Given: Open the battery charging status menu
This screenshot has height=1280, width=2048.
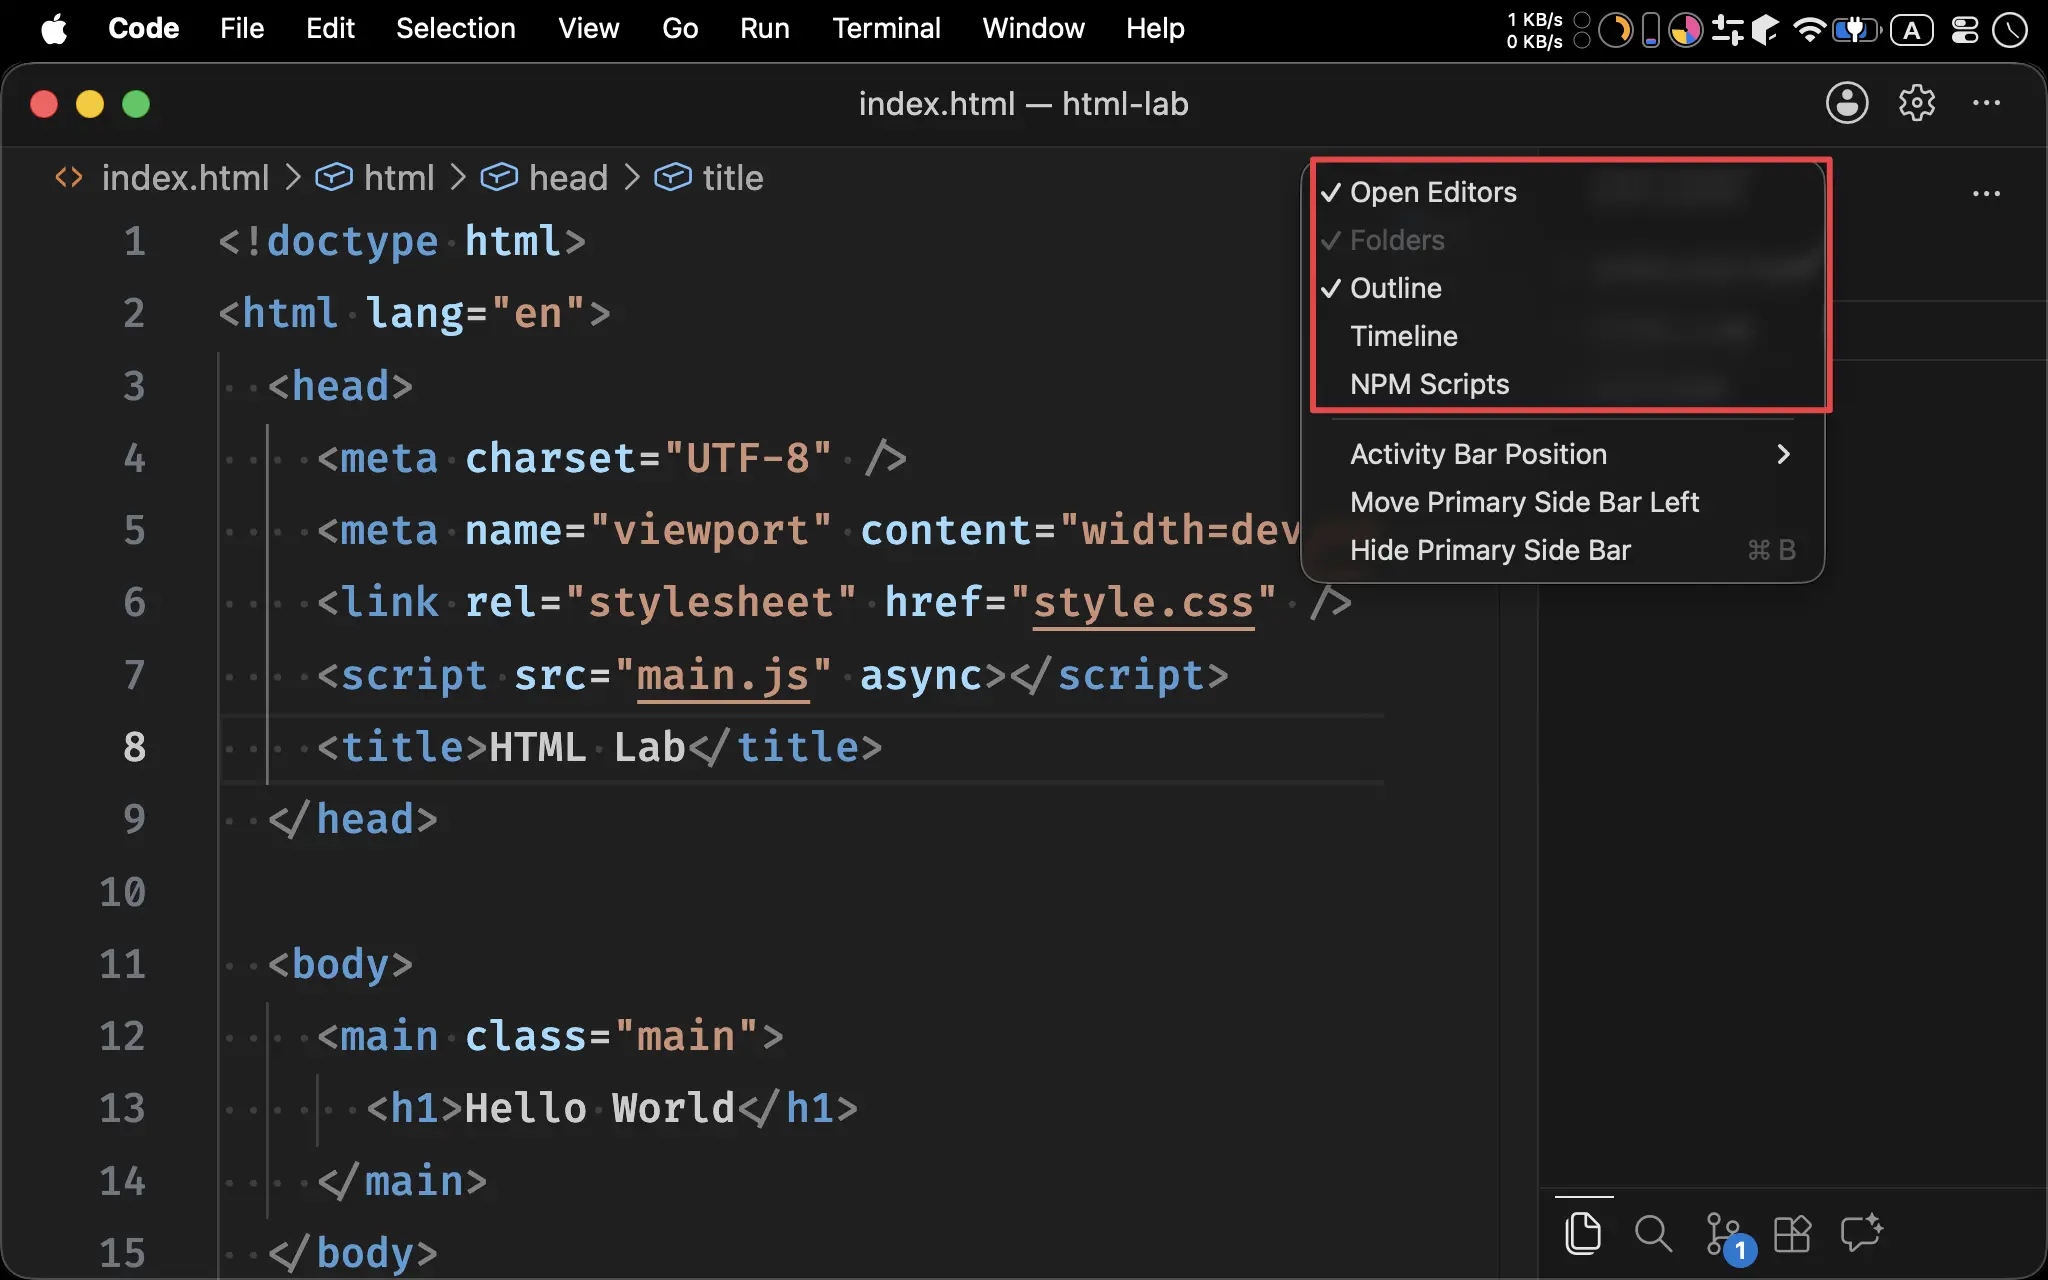Looking at the screenshot, I should click(x=1856, y=30).
